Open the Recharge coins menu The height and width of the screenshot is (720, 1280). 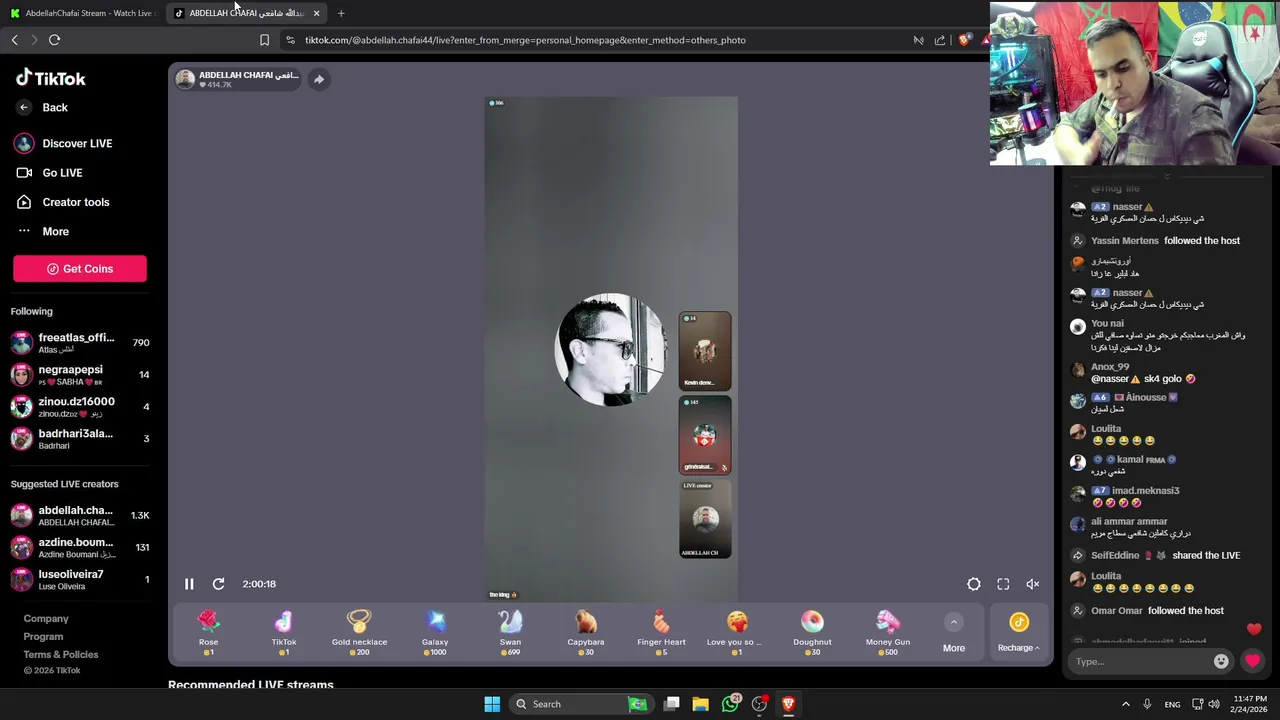1018,634
